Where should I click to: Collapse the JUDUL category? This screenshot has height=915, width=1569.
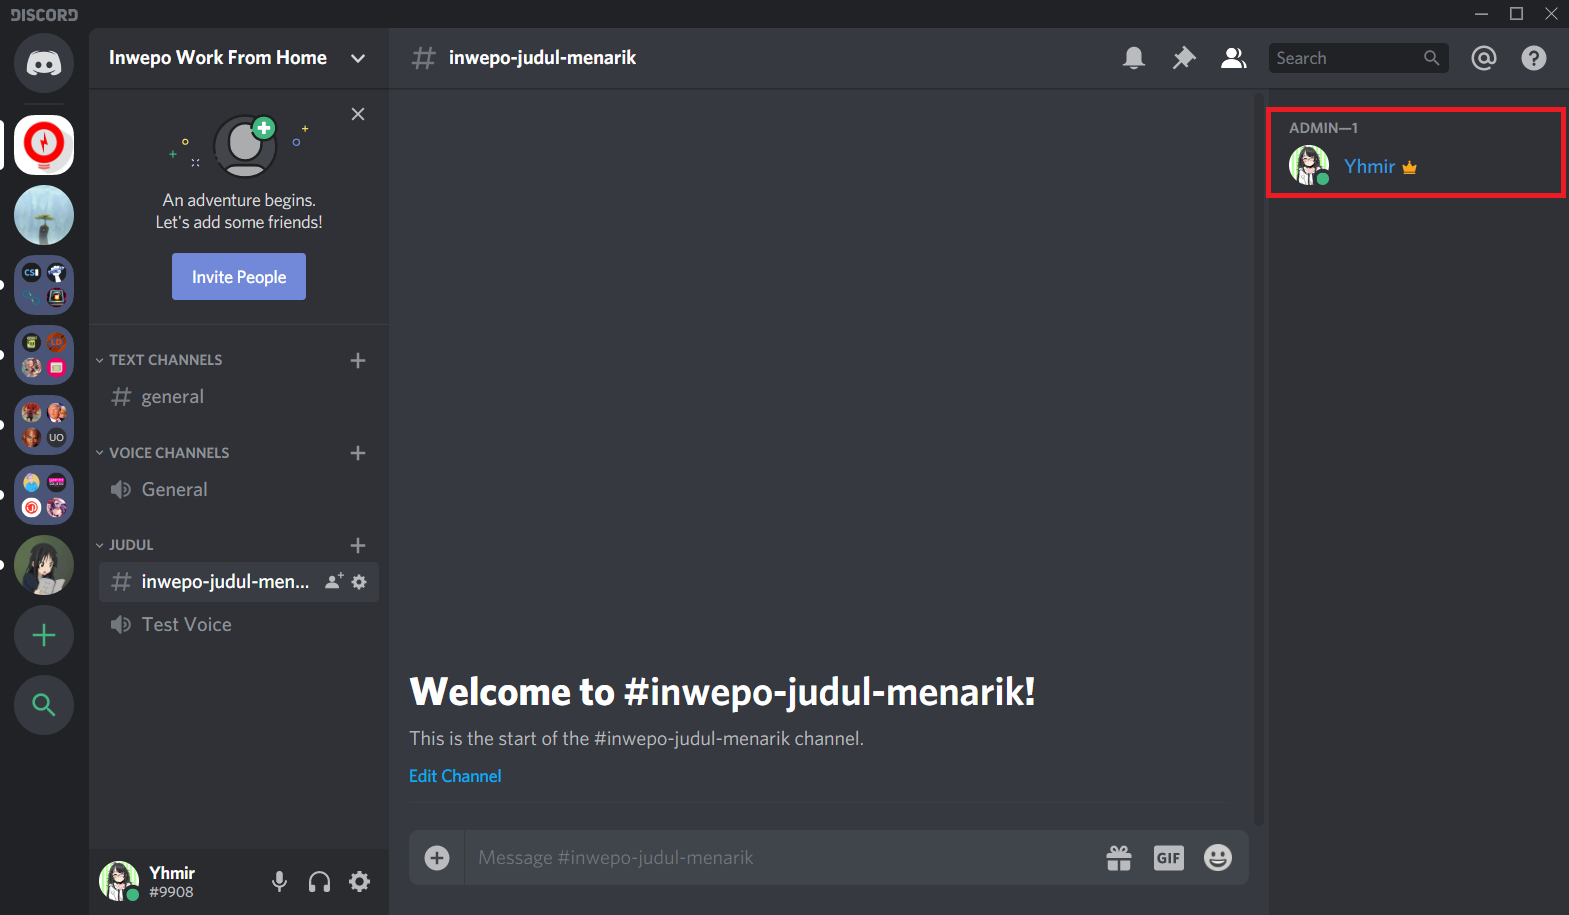coord(126,545)
